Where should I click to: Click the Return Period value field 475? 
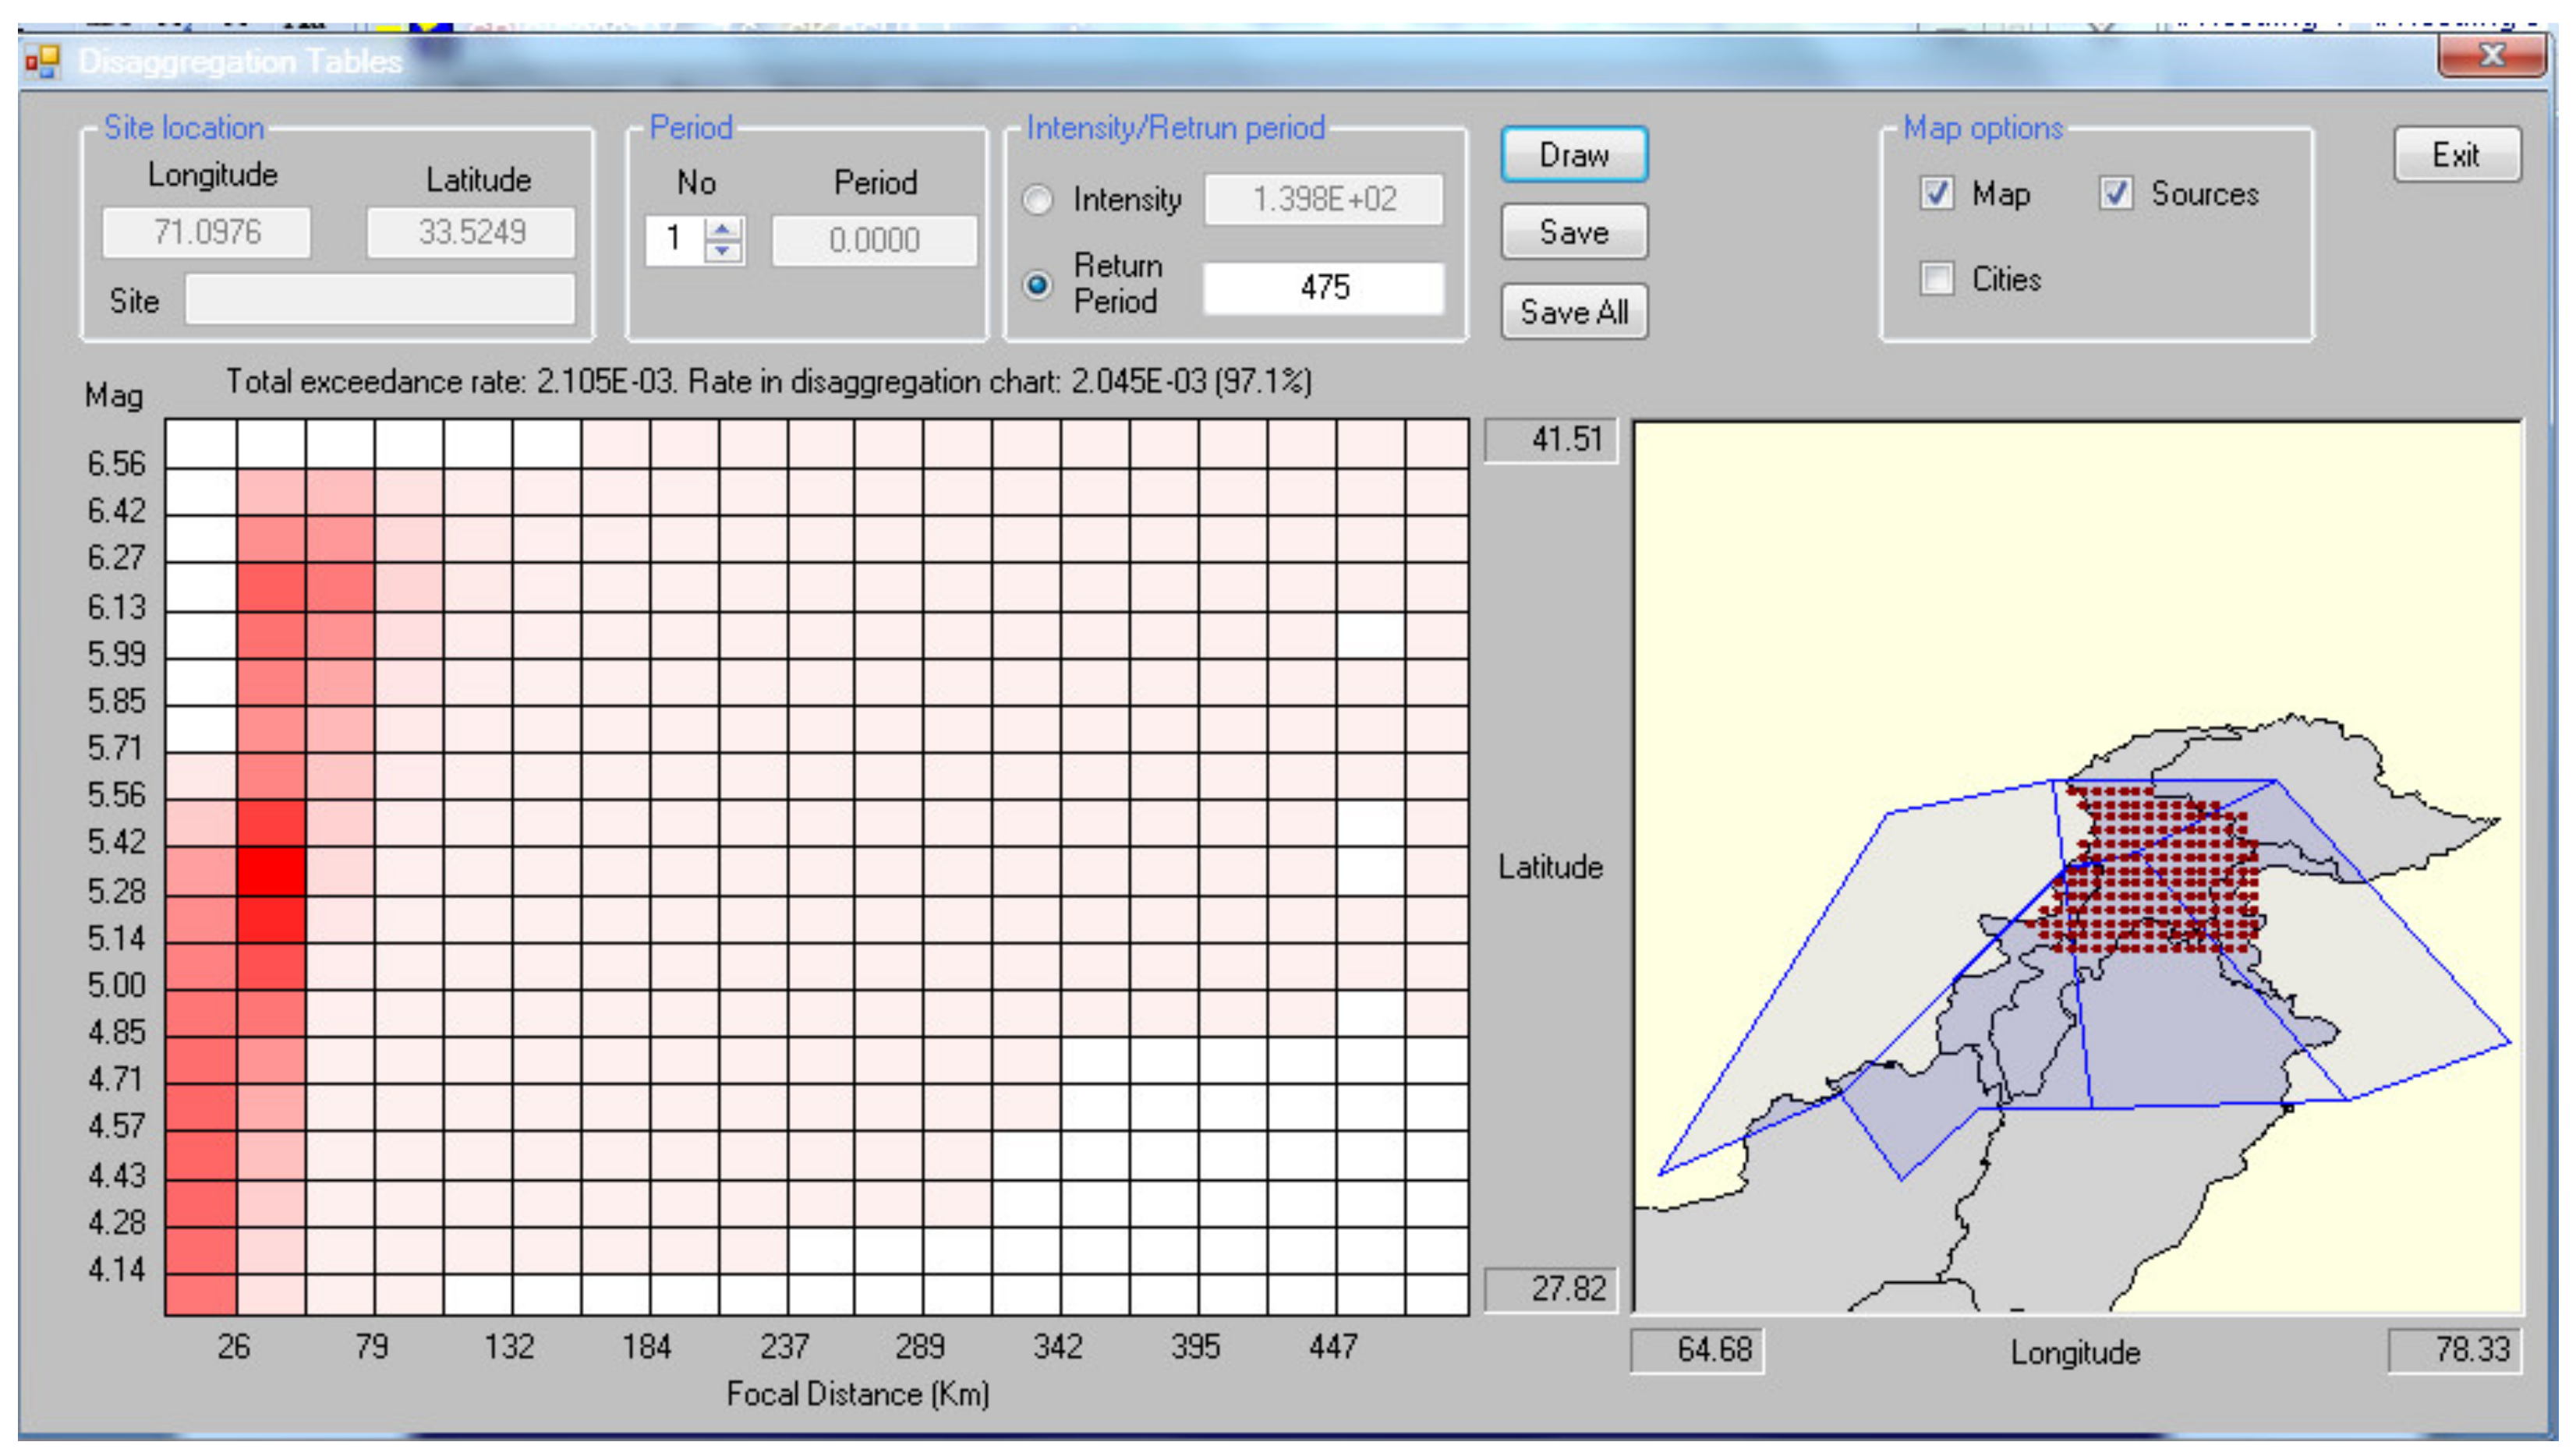(1323, 288)
